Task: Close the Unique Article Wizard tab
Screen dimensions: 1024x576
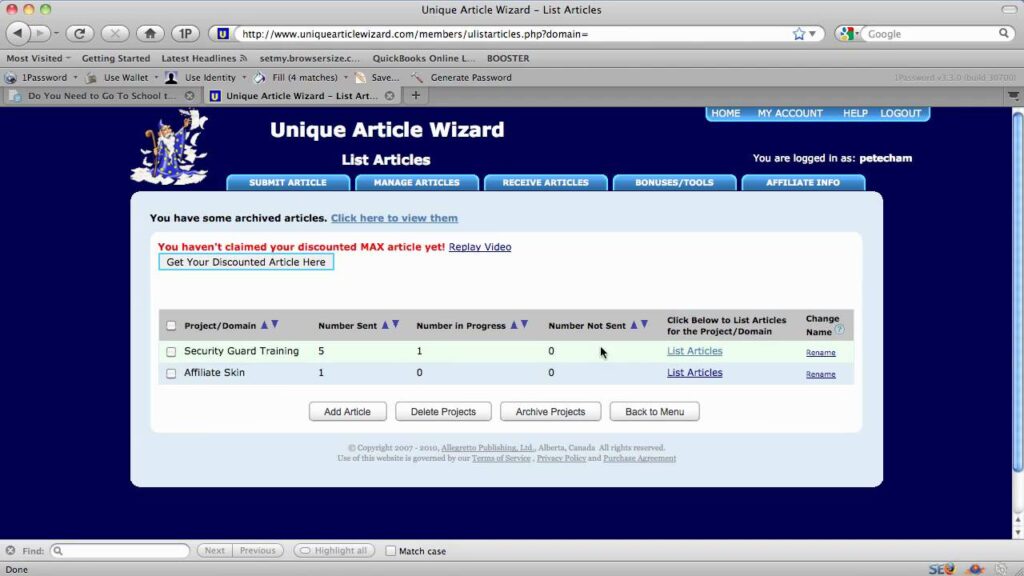Action: pos(389,95)
